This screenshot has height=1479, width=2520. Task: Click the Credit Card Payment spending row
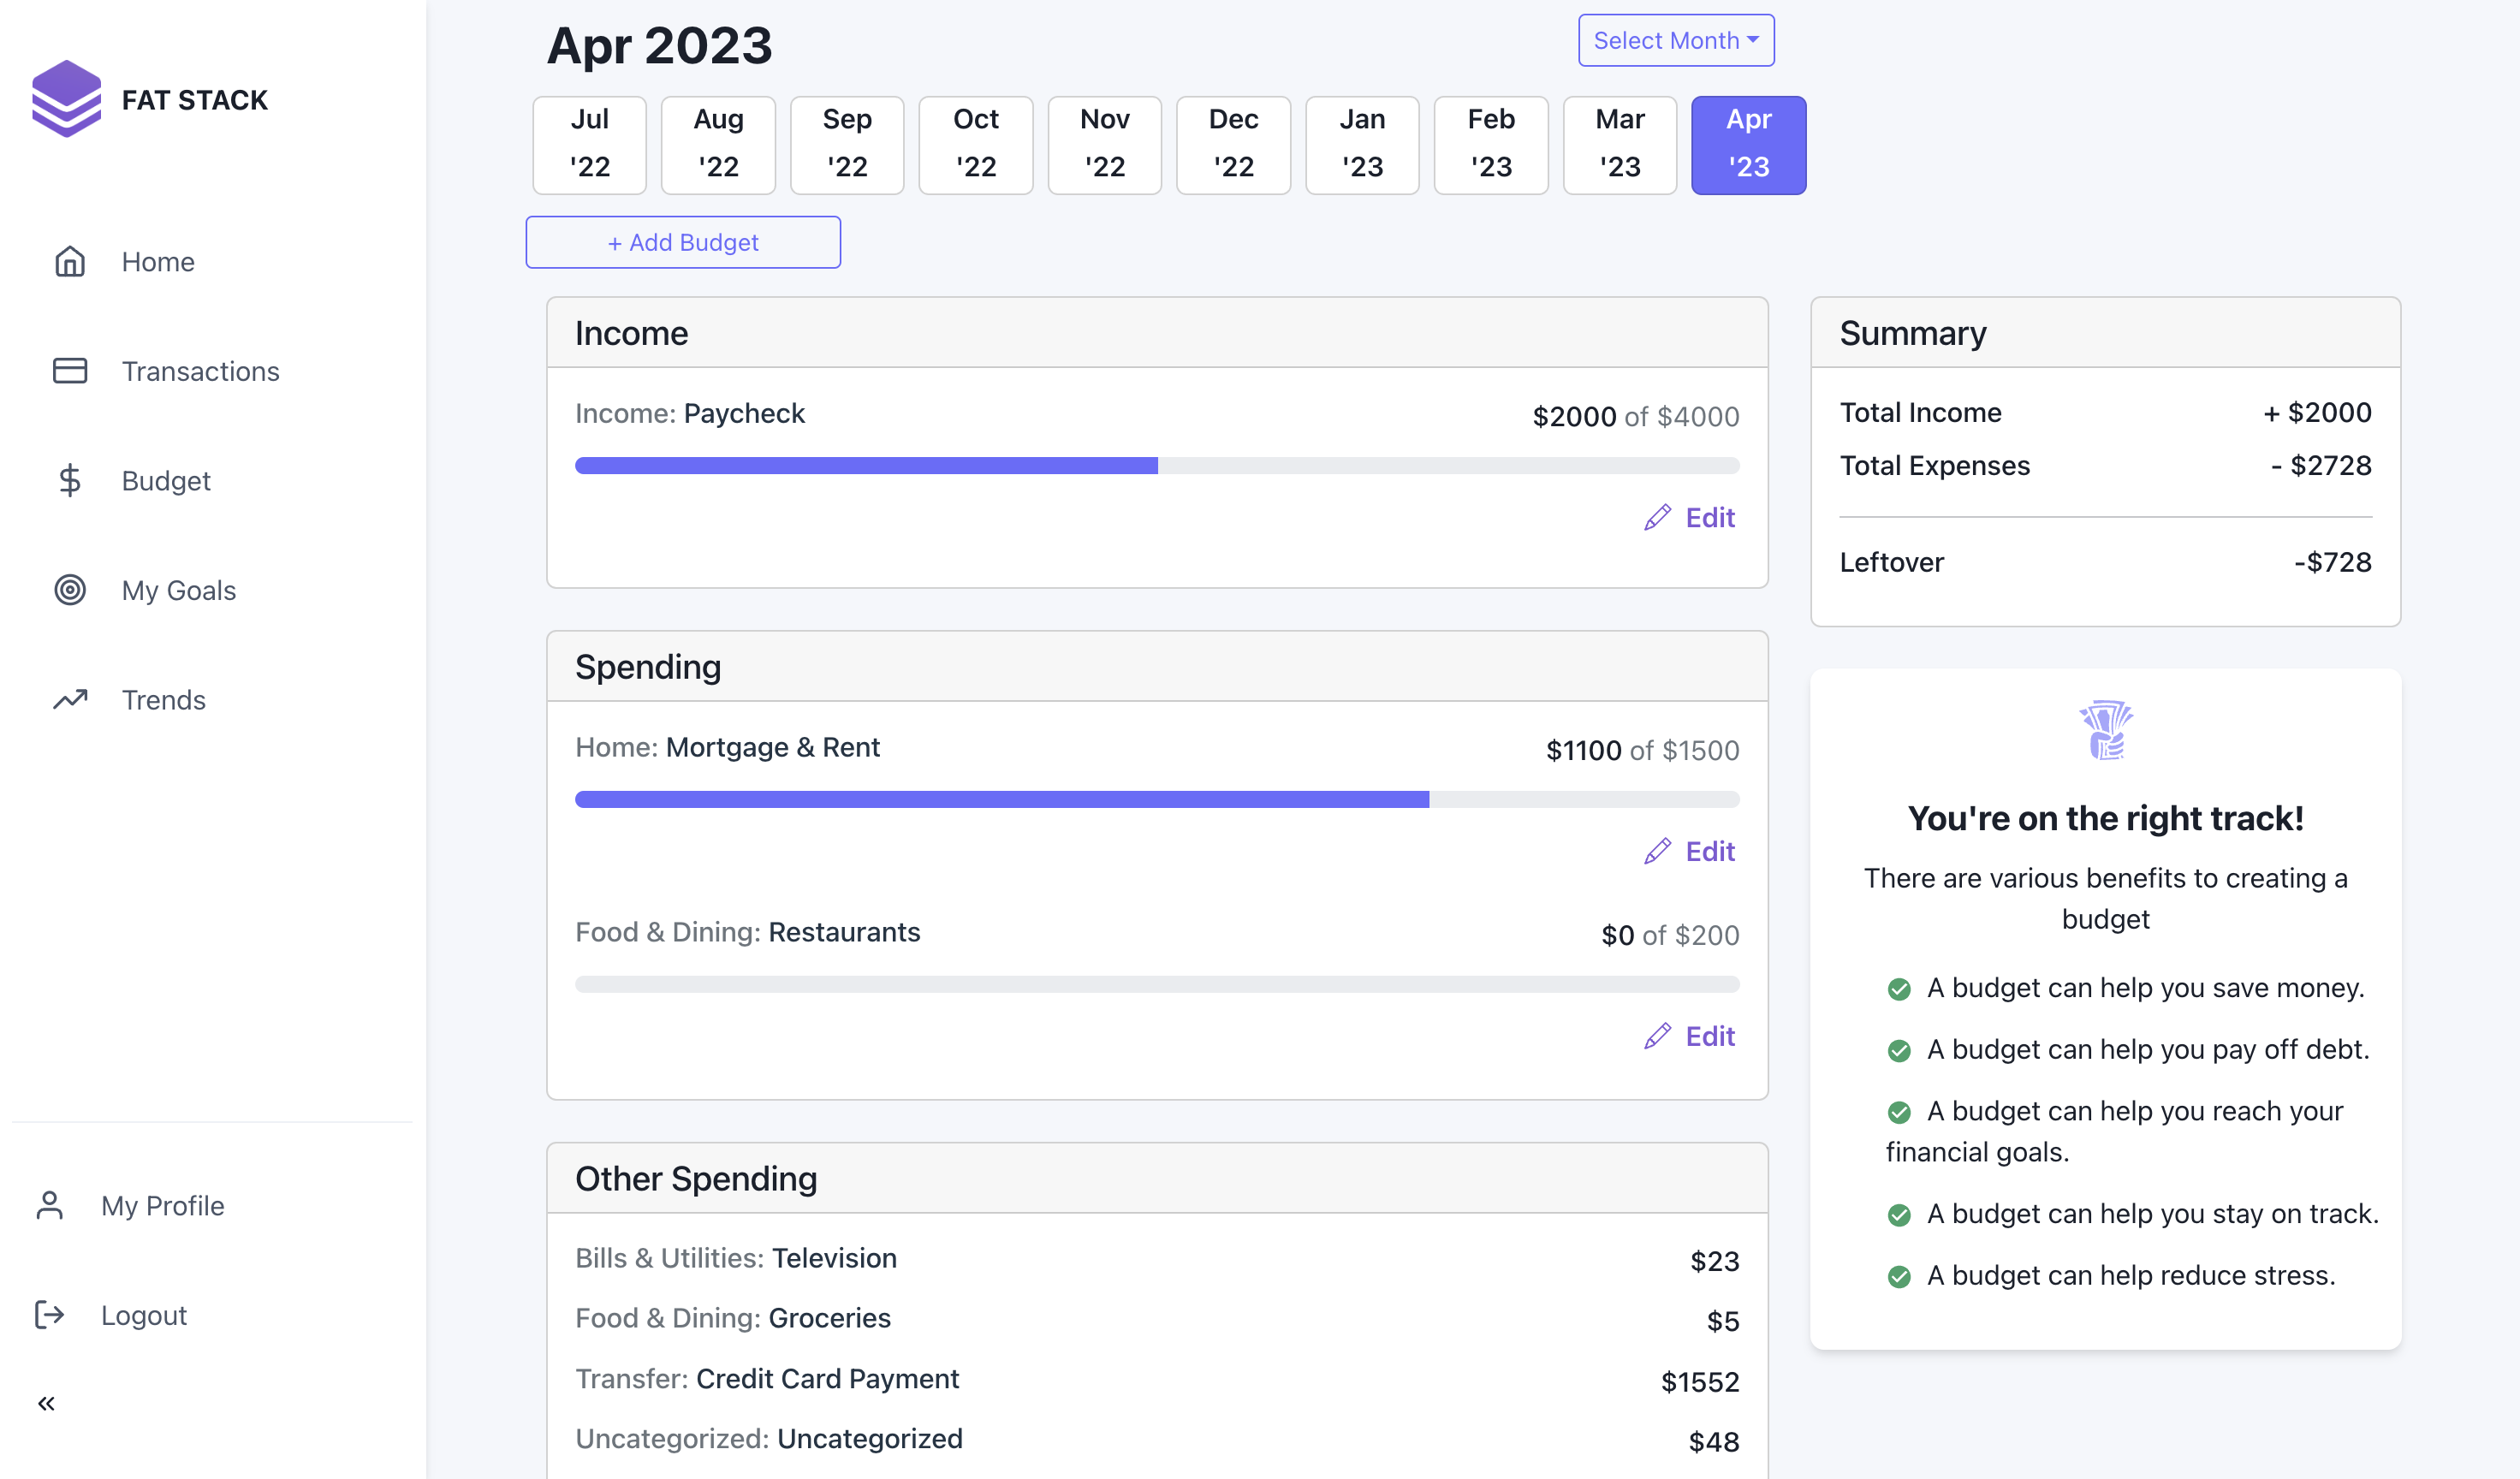point(1156,1380)
